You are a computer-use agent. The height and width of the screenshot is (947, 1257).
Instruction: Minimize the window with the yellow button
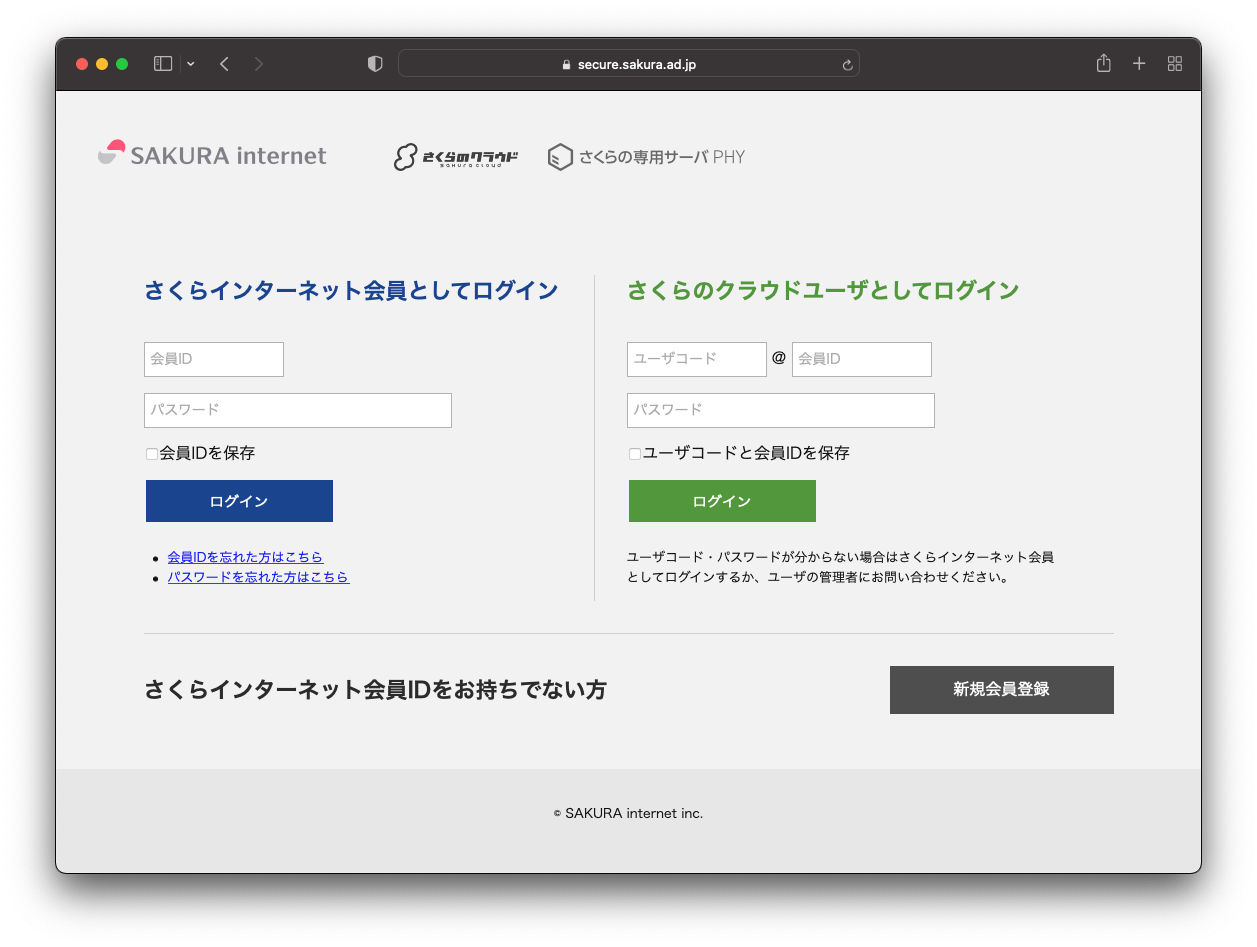(x=102, y=64)
